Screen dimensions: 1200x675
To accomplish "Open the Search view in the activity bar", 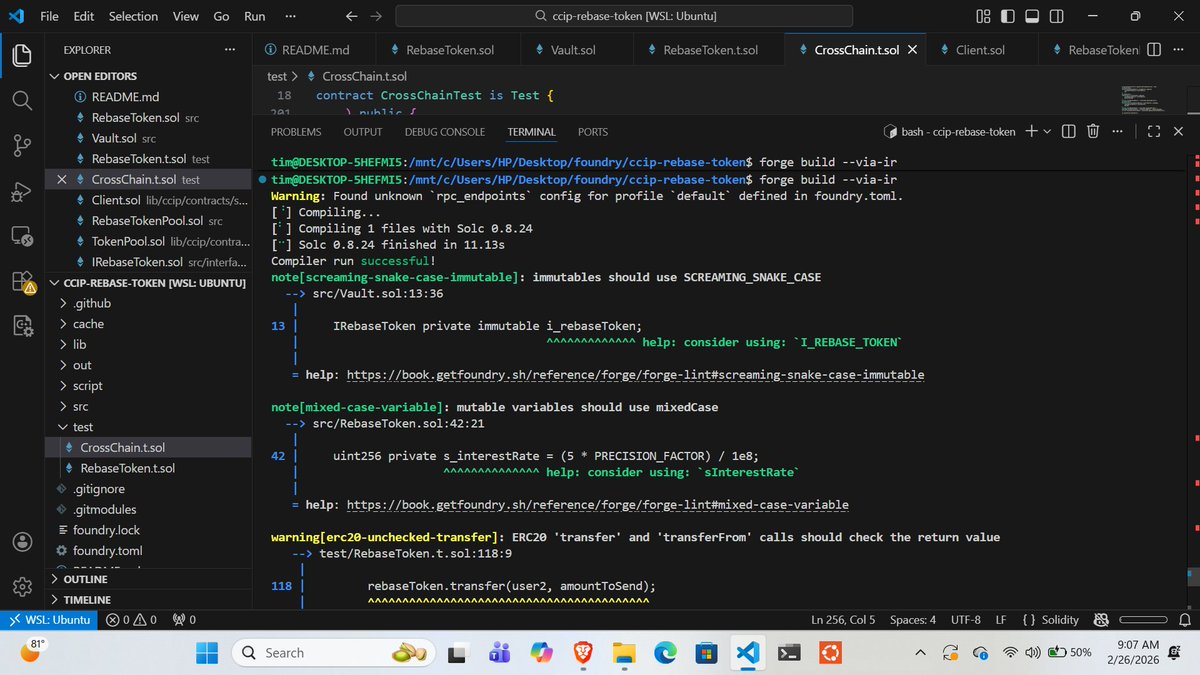I will [x=22, y=100].
